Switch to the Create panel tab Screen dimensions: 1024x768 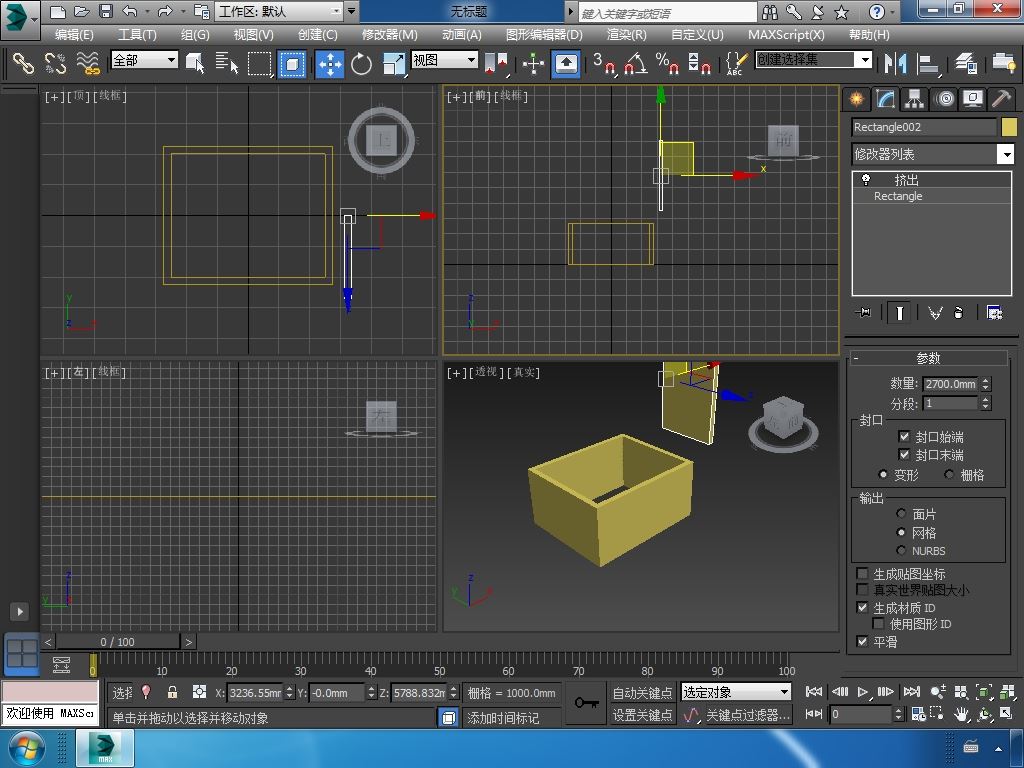pos(856,99)
